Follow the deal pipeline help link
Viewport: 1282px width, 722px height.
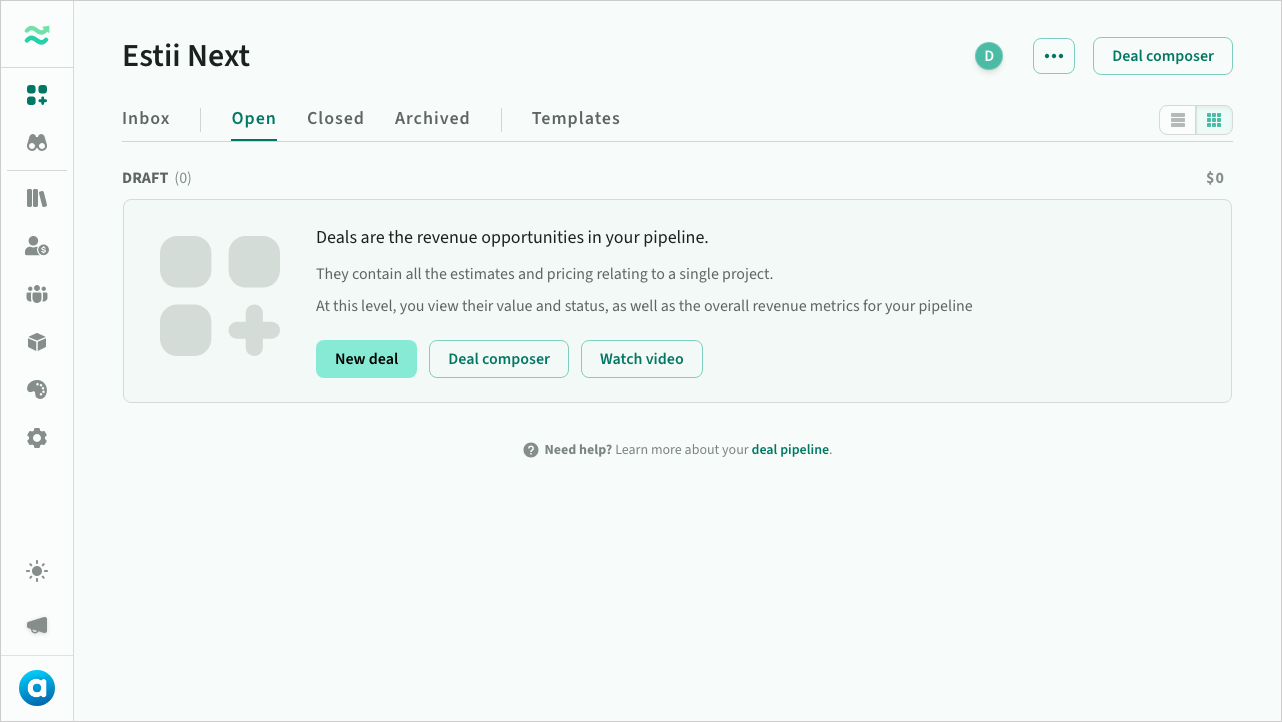pos(790,450)
